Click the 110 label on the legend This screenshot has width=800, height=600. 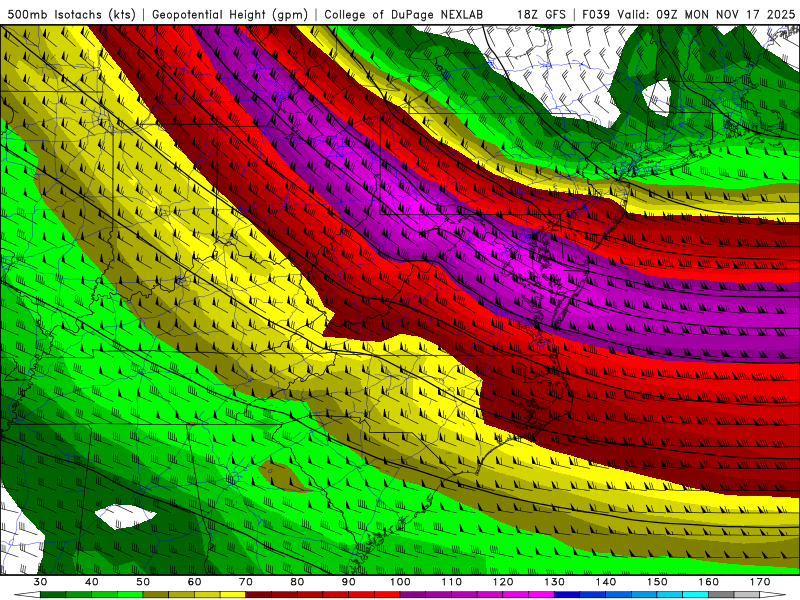click(x=452, y=582)
